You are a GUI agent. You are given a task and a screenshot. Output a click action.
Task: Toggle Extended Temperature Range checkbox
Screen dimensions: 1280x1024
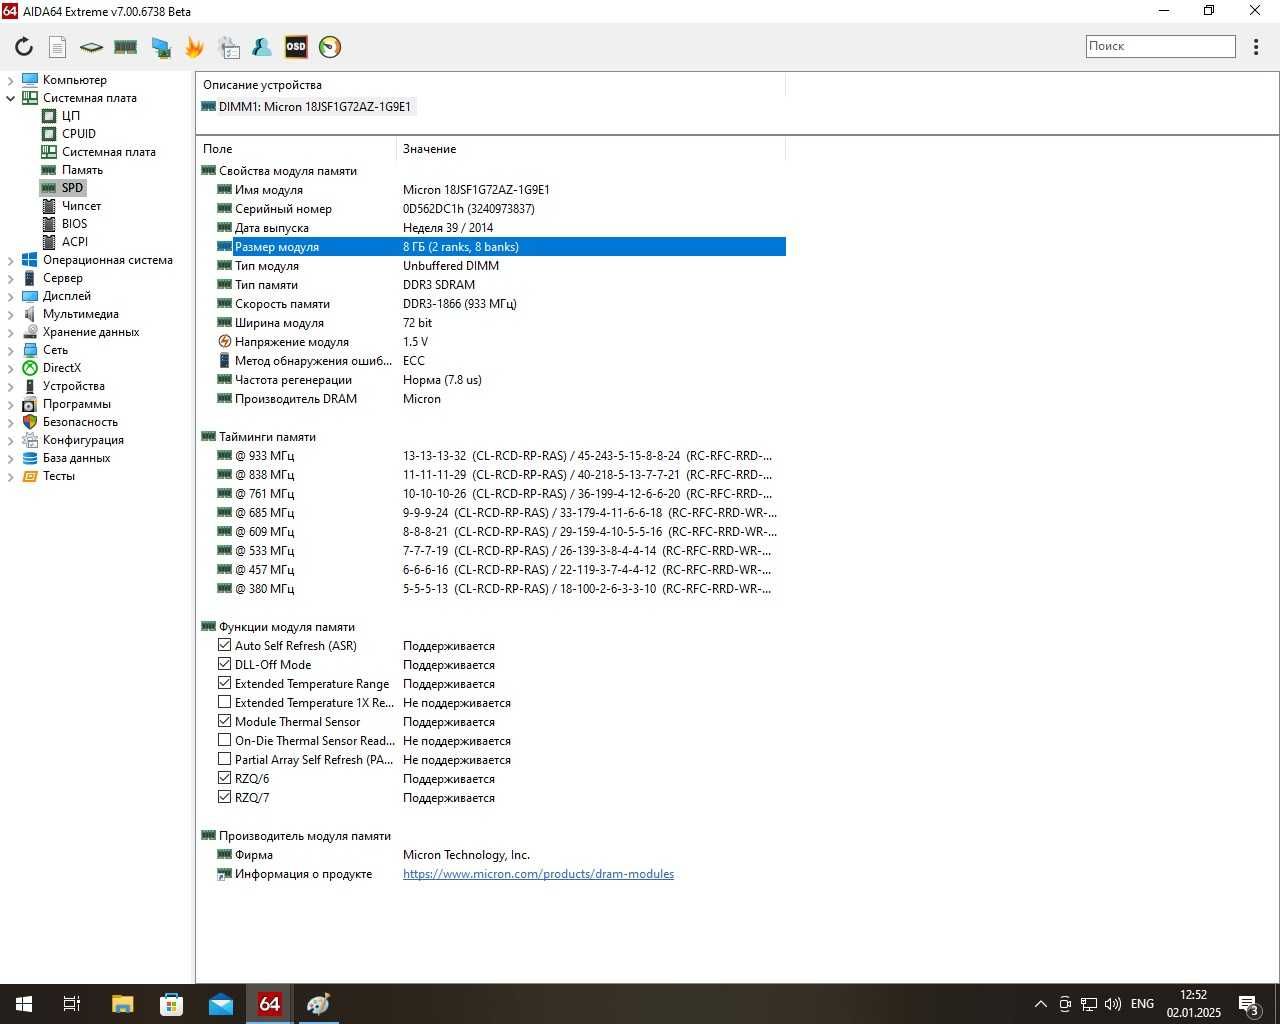[x=224, y=683]
